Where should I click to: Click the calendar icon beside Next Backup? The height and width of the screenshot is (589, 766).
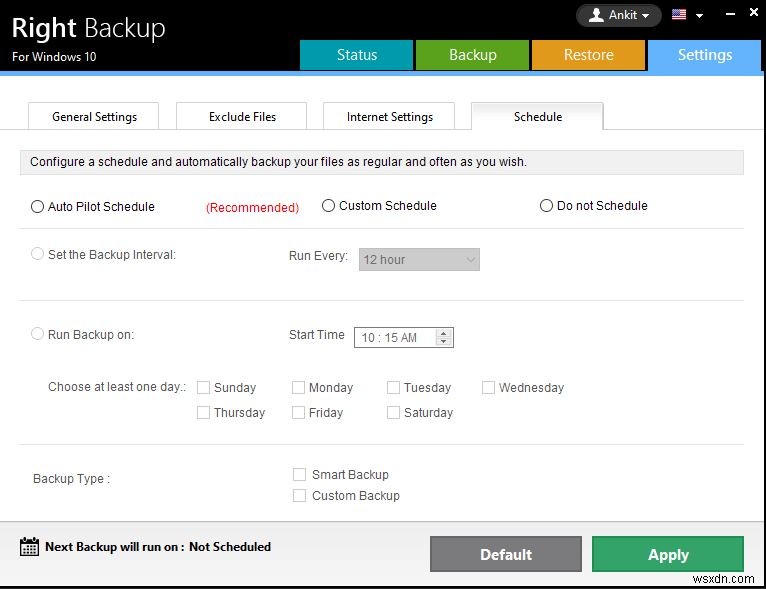tap(29, 547)
